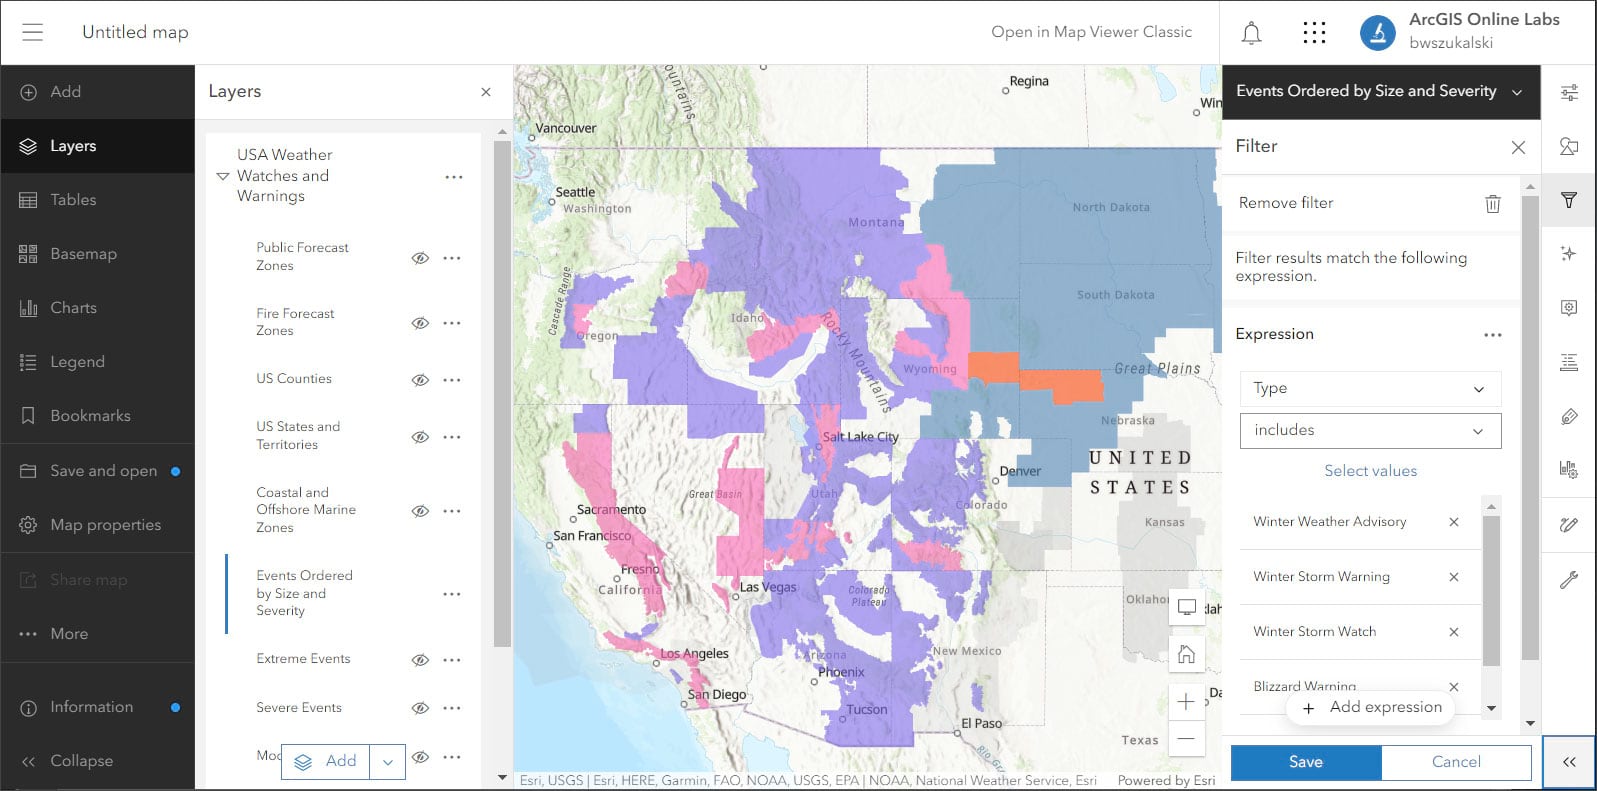The image size is (1597, 791).
Task: Open the Labels tag tool
Action: point(1569,416)
